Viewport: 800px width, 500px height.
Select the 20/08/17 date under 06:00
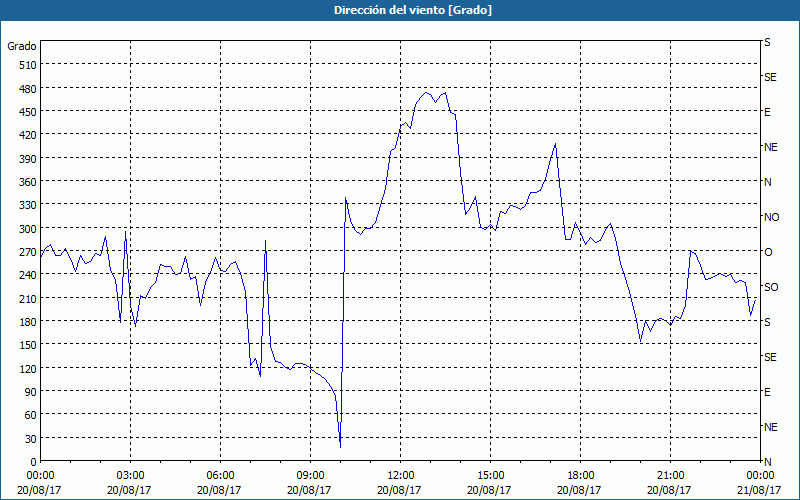[220, 490]
